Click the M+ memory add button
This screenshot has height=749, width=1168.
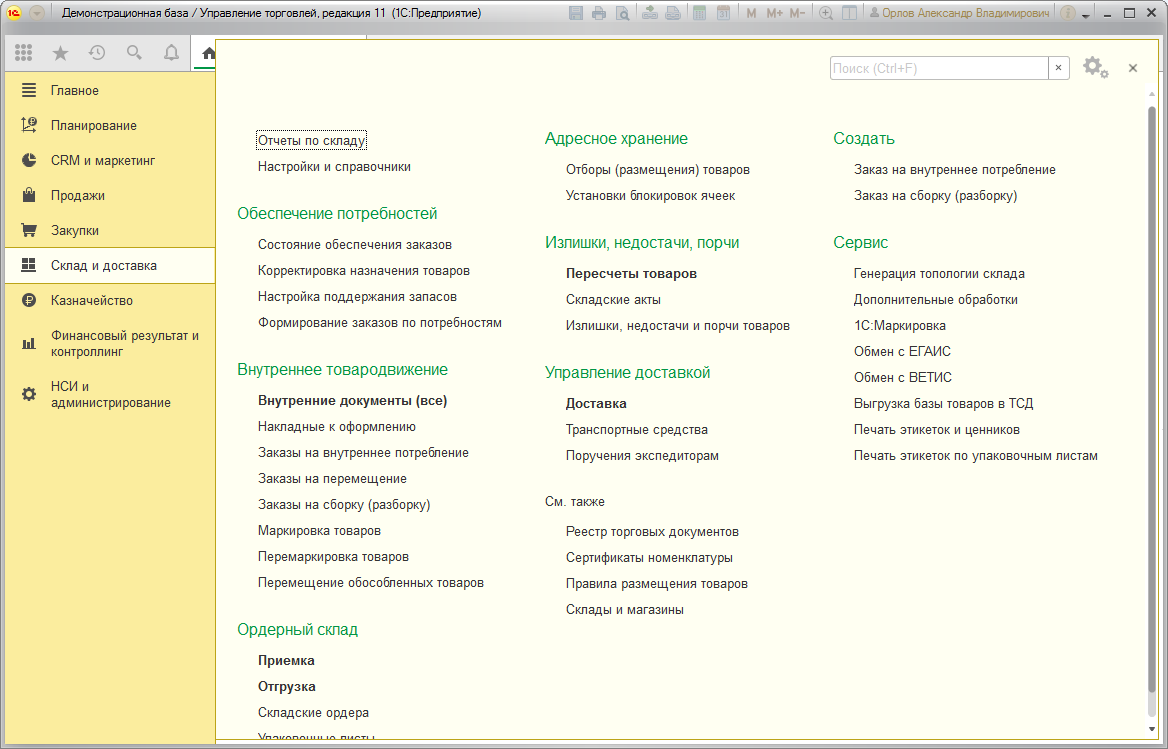pyautogui.click(x=775, y=13)
